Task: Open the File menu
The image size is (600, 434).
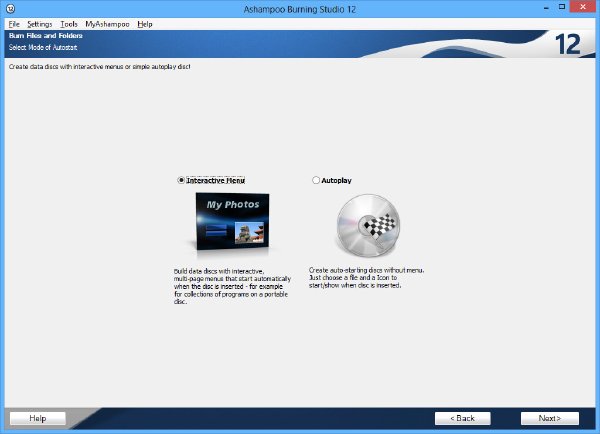Action: coord(14,24)
